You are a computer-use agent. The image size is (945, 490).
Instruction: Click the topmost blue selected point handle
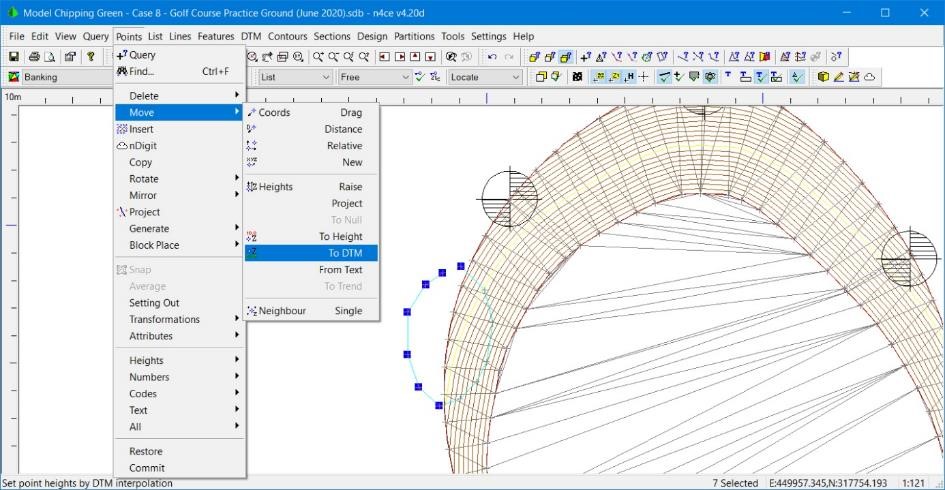(461, 266)
